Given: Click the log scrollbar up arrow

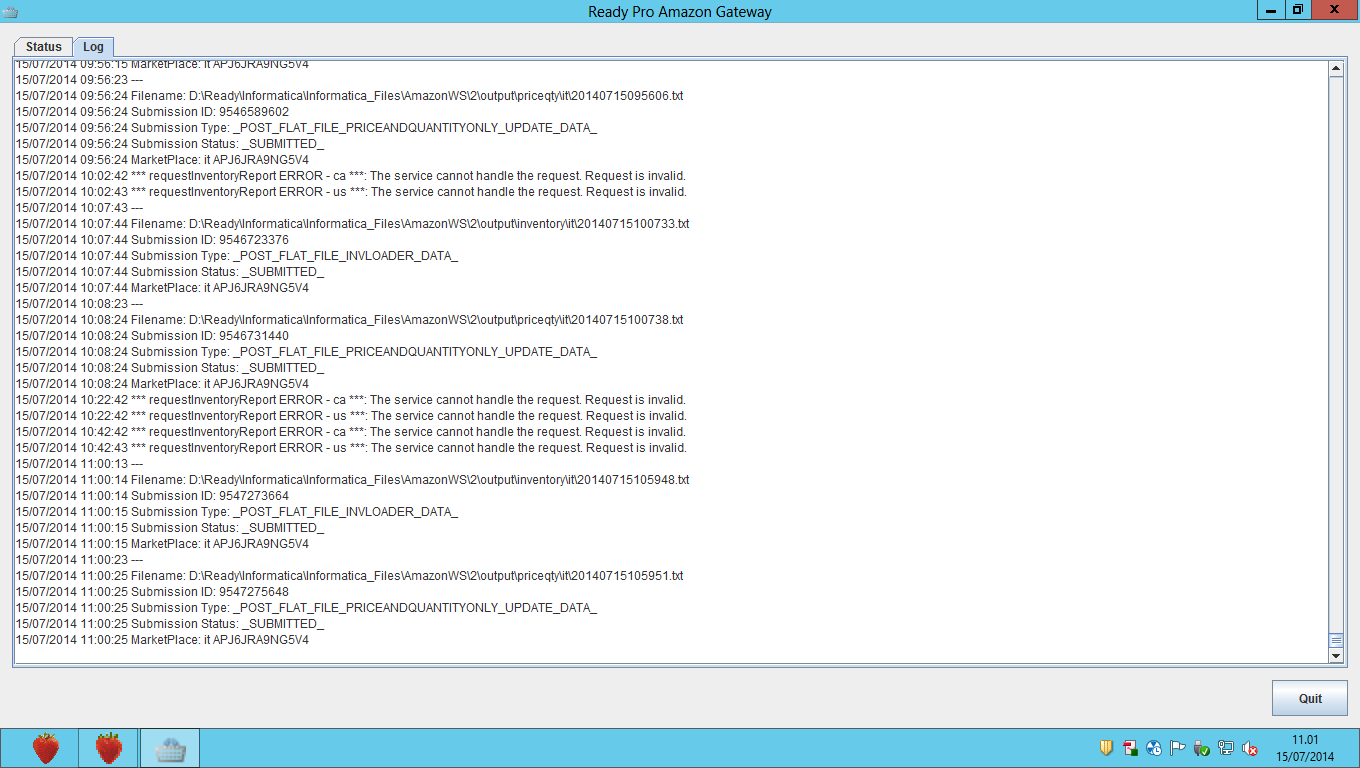Looking at the screenshot, I should pos(1336,69).
